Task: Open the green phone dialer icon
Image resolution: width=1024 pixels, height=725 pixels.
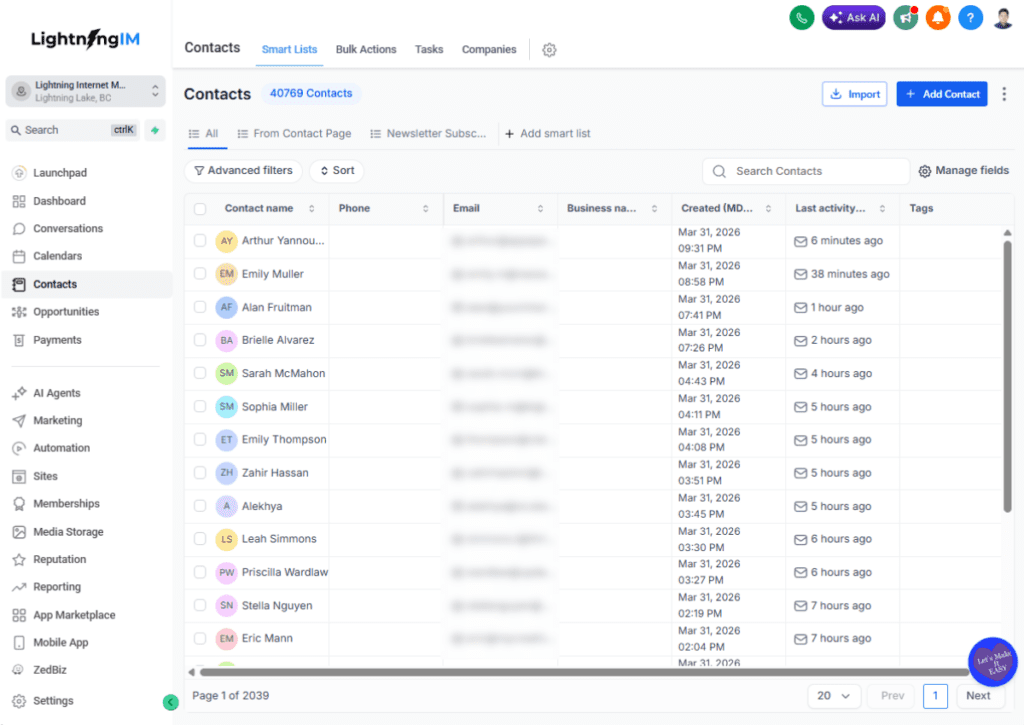Action: click(x=801, y=17)
